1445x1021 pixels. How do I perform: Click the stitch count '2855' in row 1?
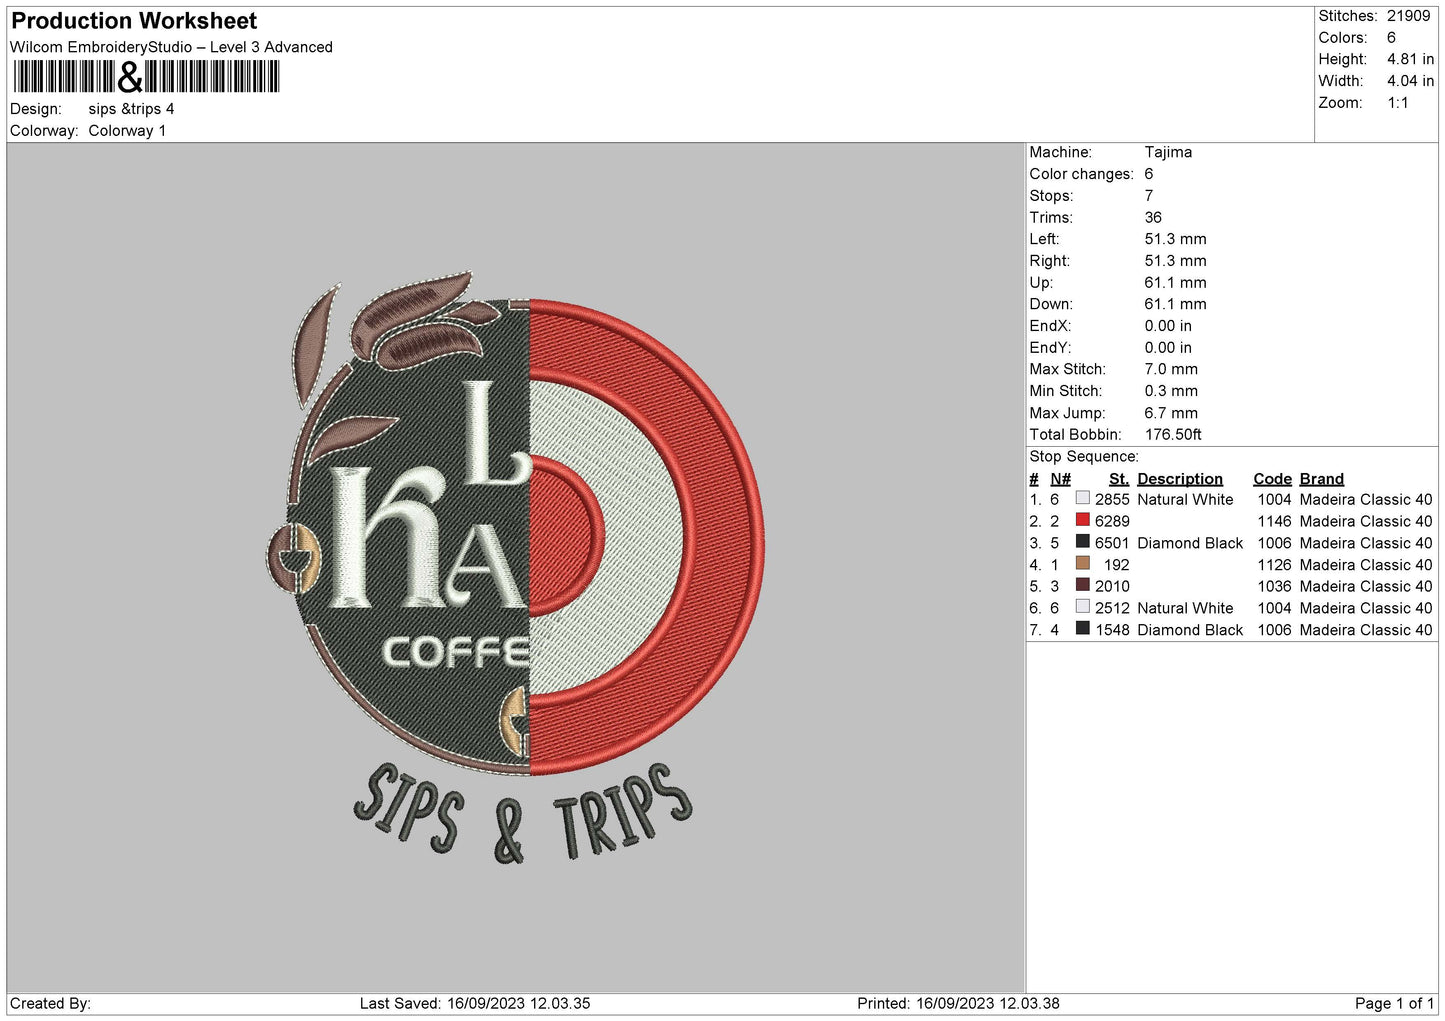(x=1112, y=499)
